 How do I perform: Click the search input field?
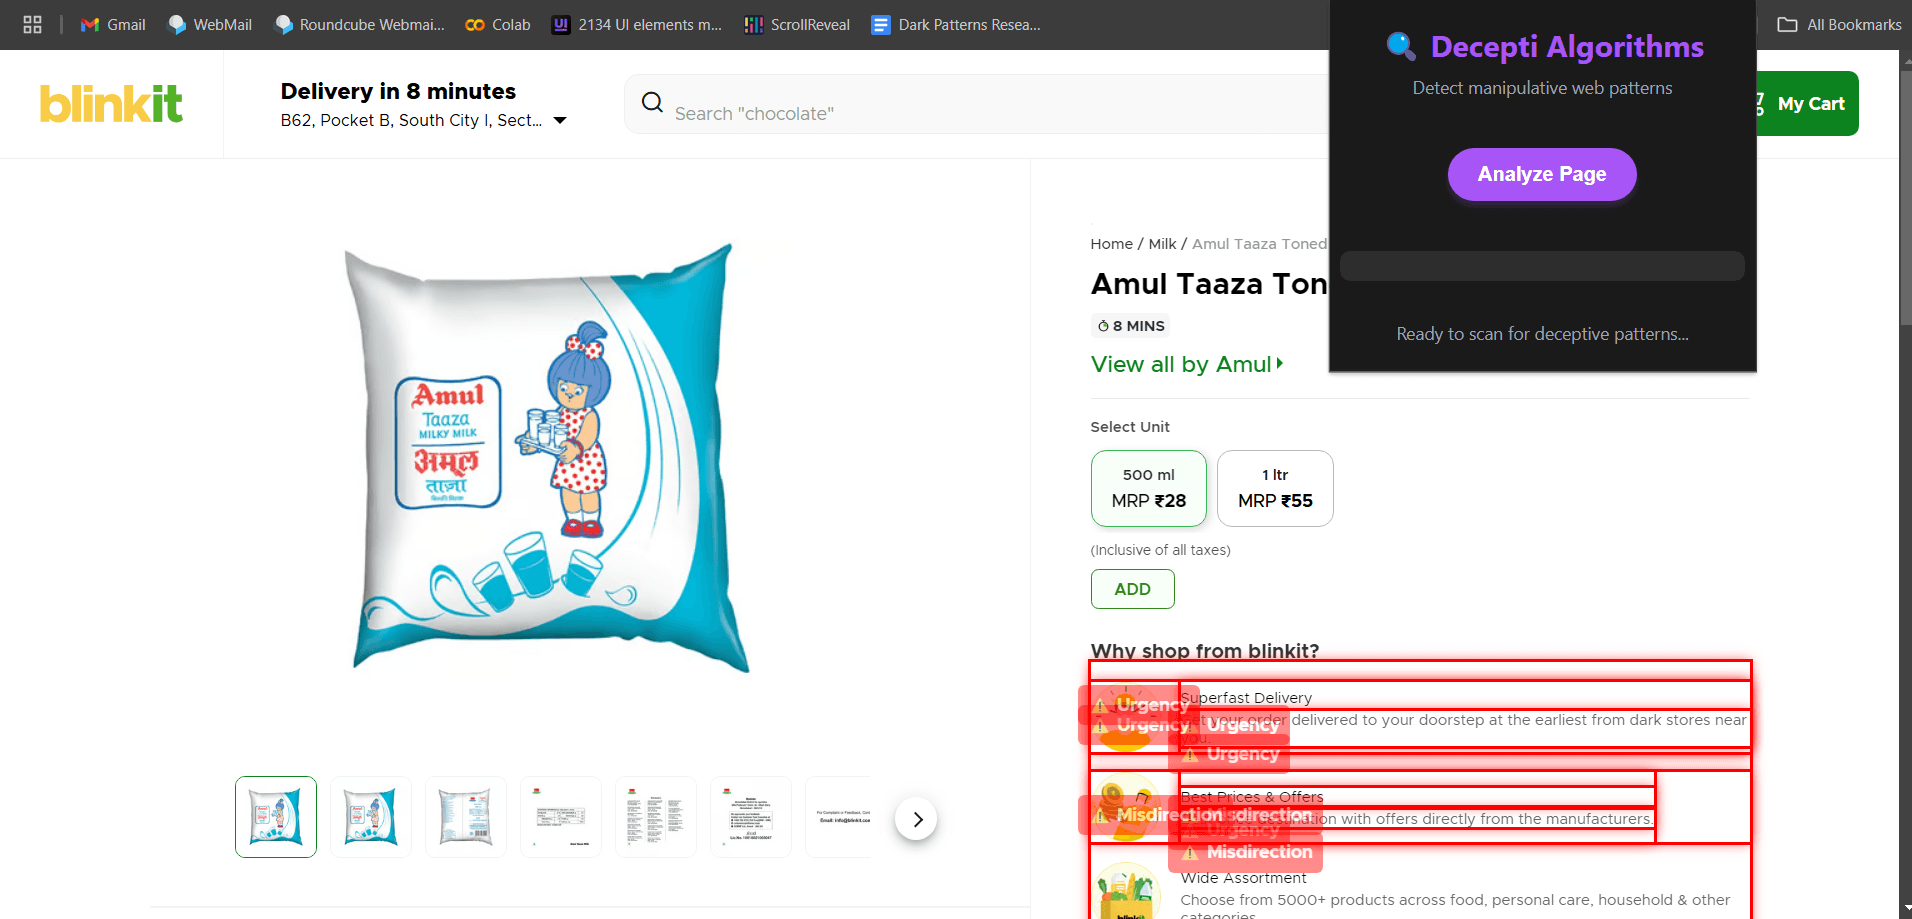[x=990, y=114]
